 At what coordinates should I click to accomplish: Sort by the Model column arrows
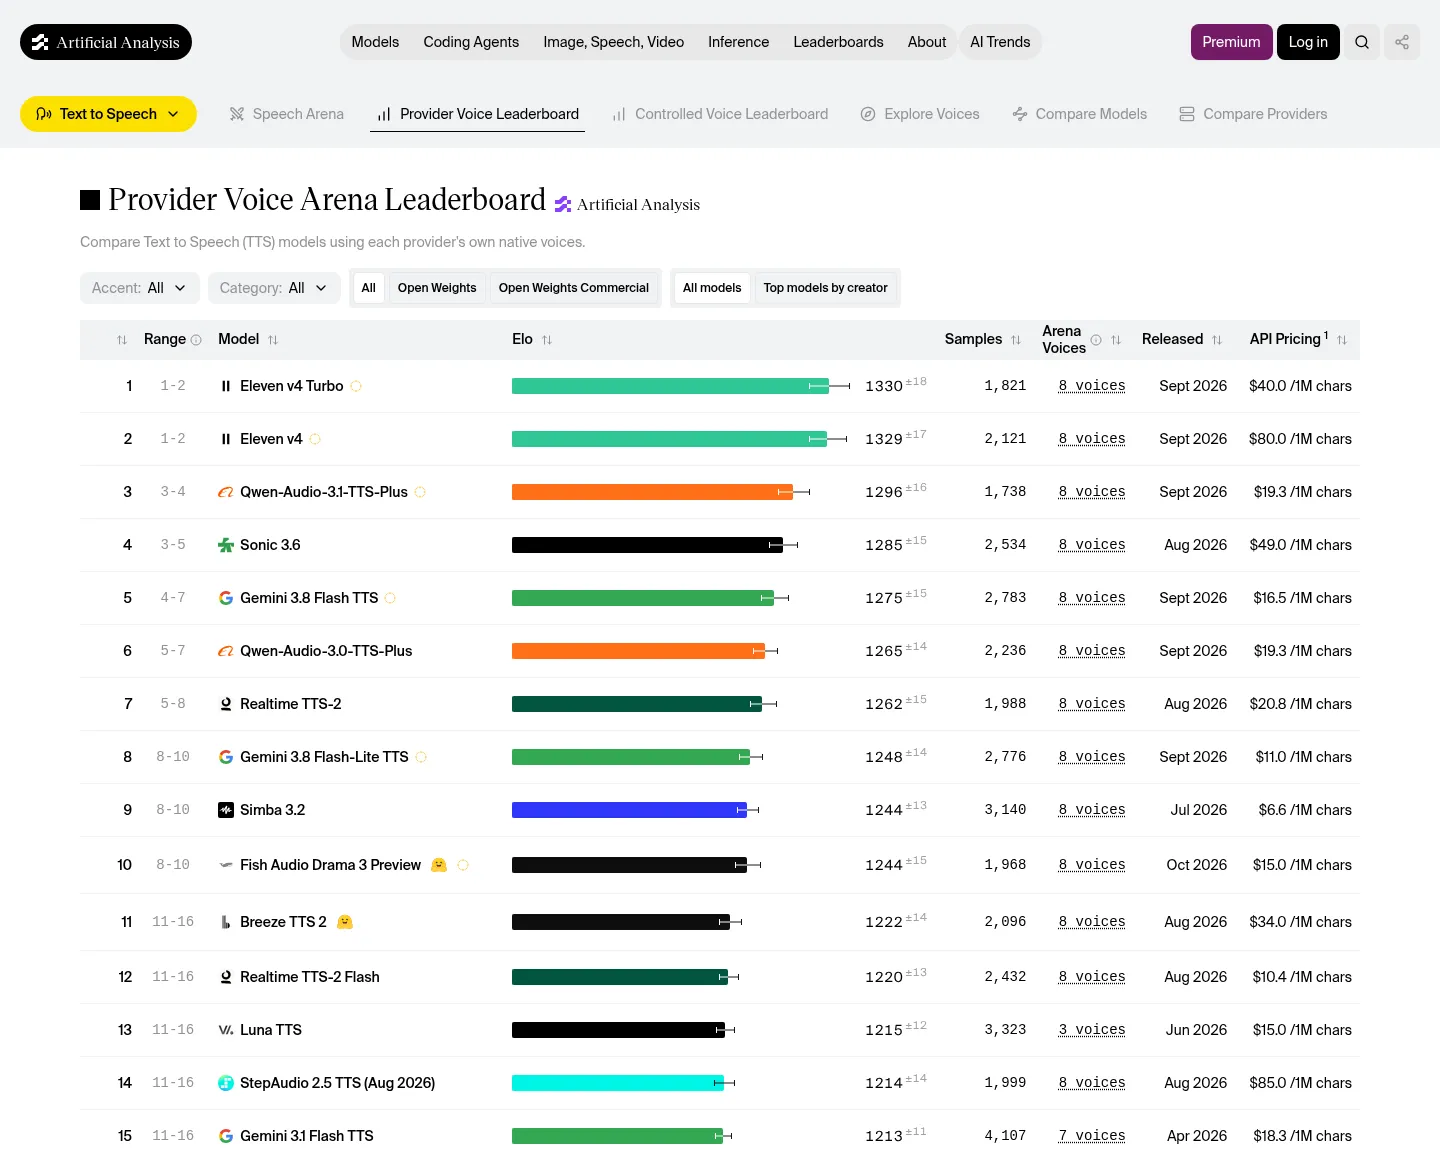tap(273, 340)
